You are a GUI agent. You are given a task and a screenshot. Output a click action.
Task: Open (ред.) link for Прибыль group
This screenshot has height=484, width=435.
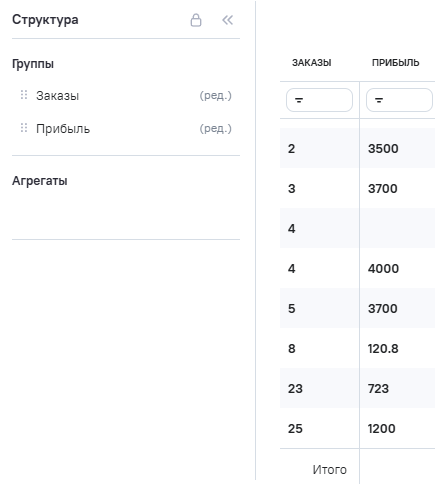[x=215, y=128]
